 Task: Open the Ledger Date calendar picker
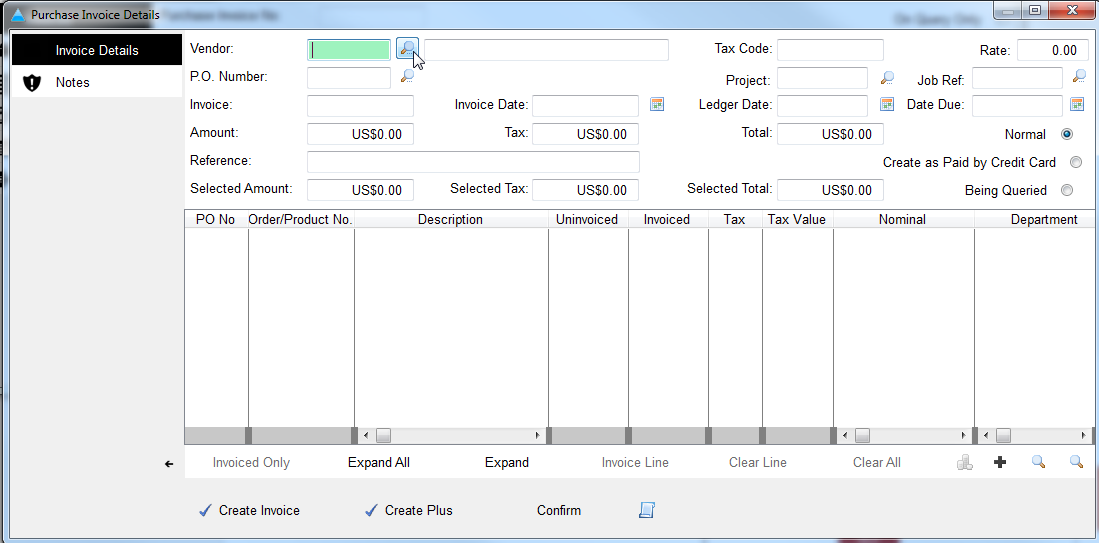[887, 104]
